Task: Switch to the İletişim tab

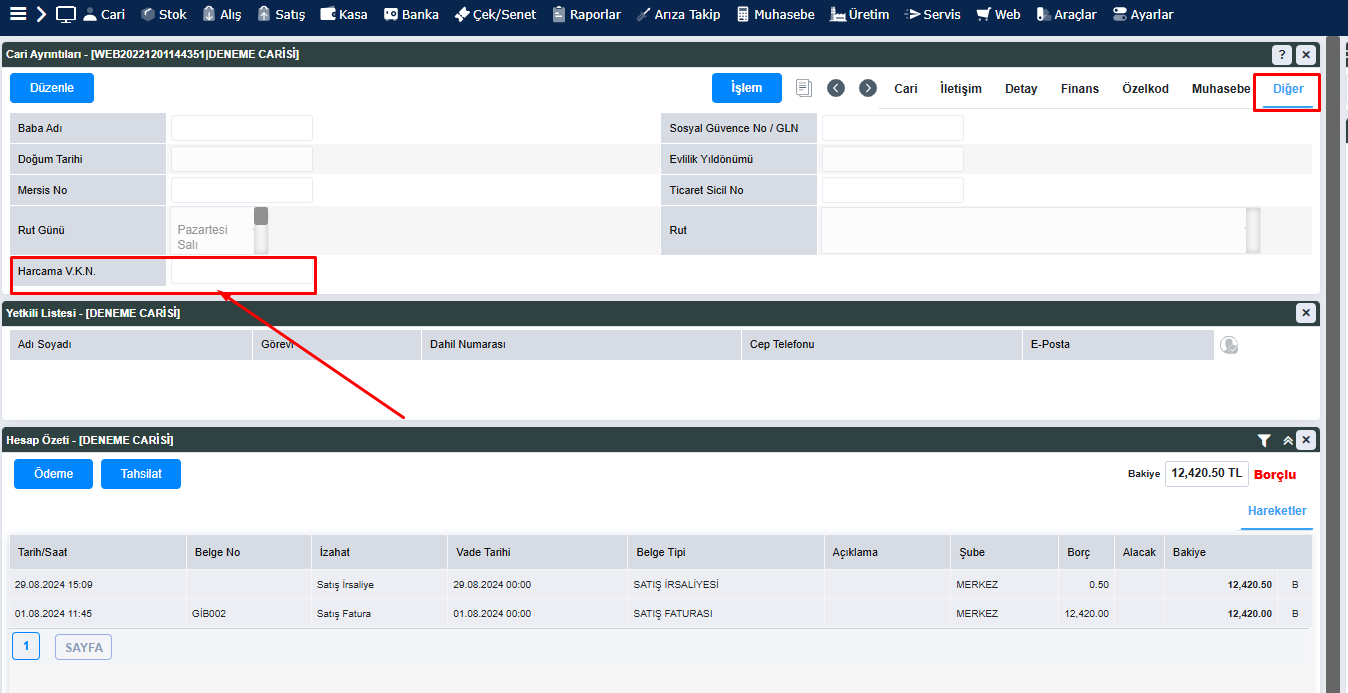Action: point(960,89)
